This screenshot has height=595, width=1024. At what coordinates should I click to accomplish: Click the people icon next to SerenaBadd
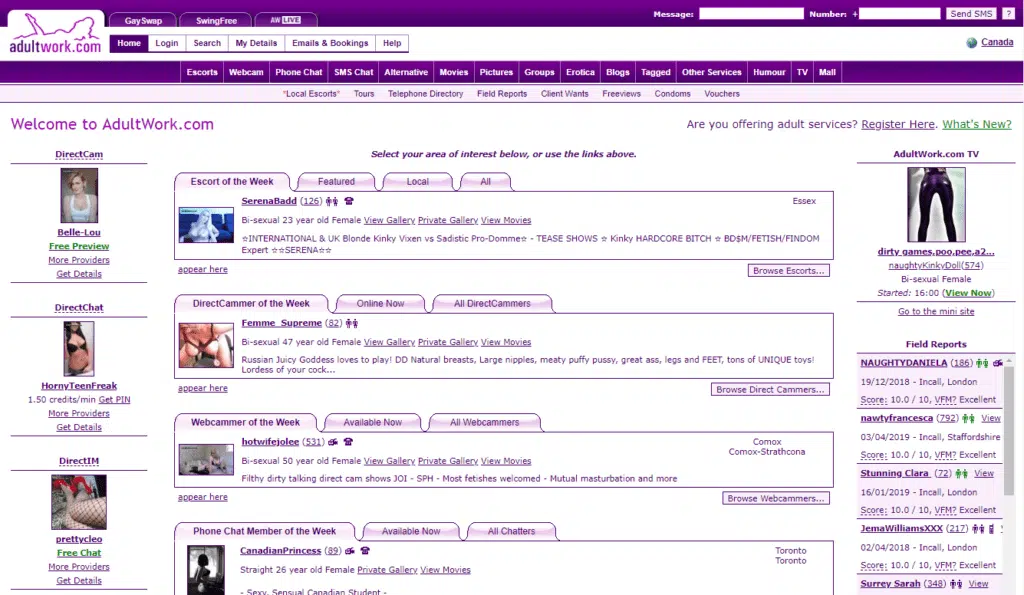coord(332,201)
